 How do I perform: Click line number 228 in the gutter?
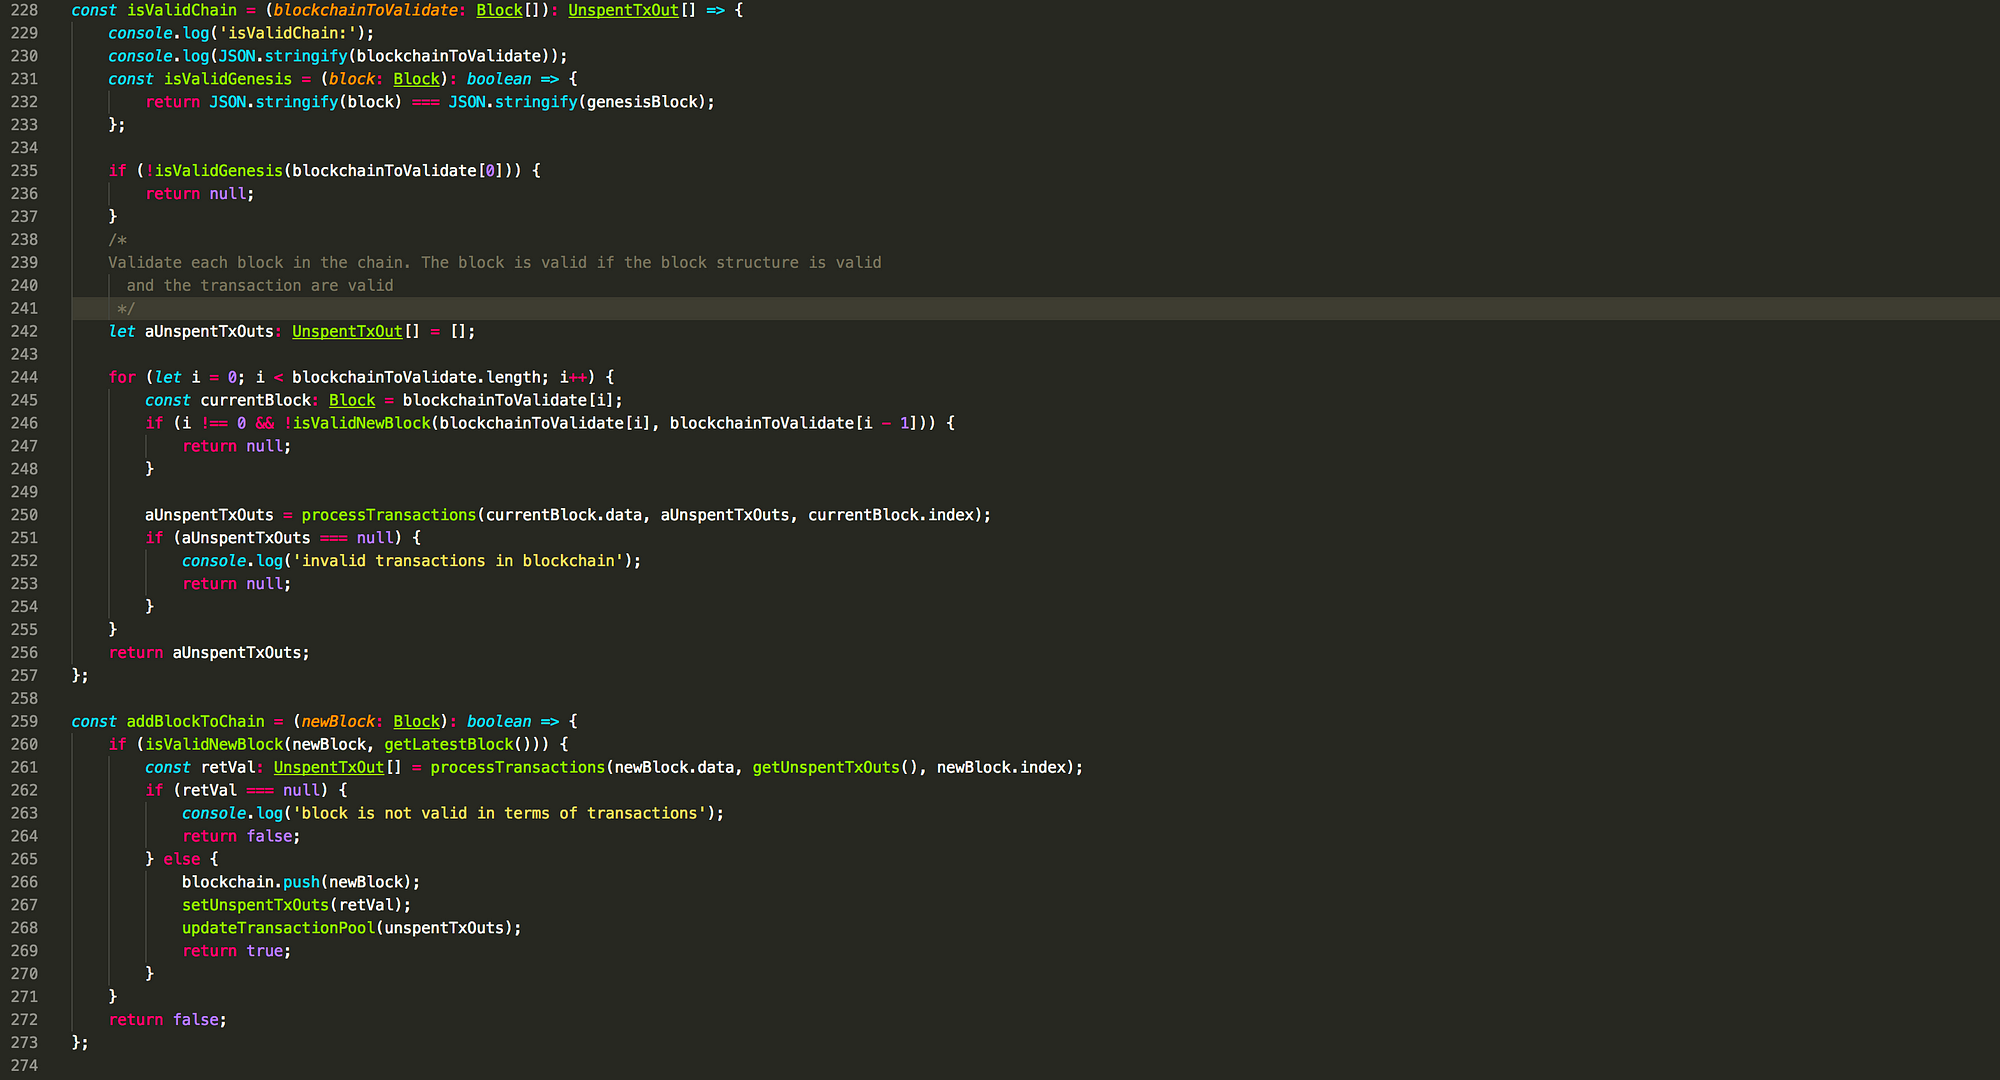tap(24, 10)
